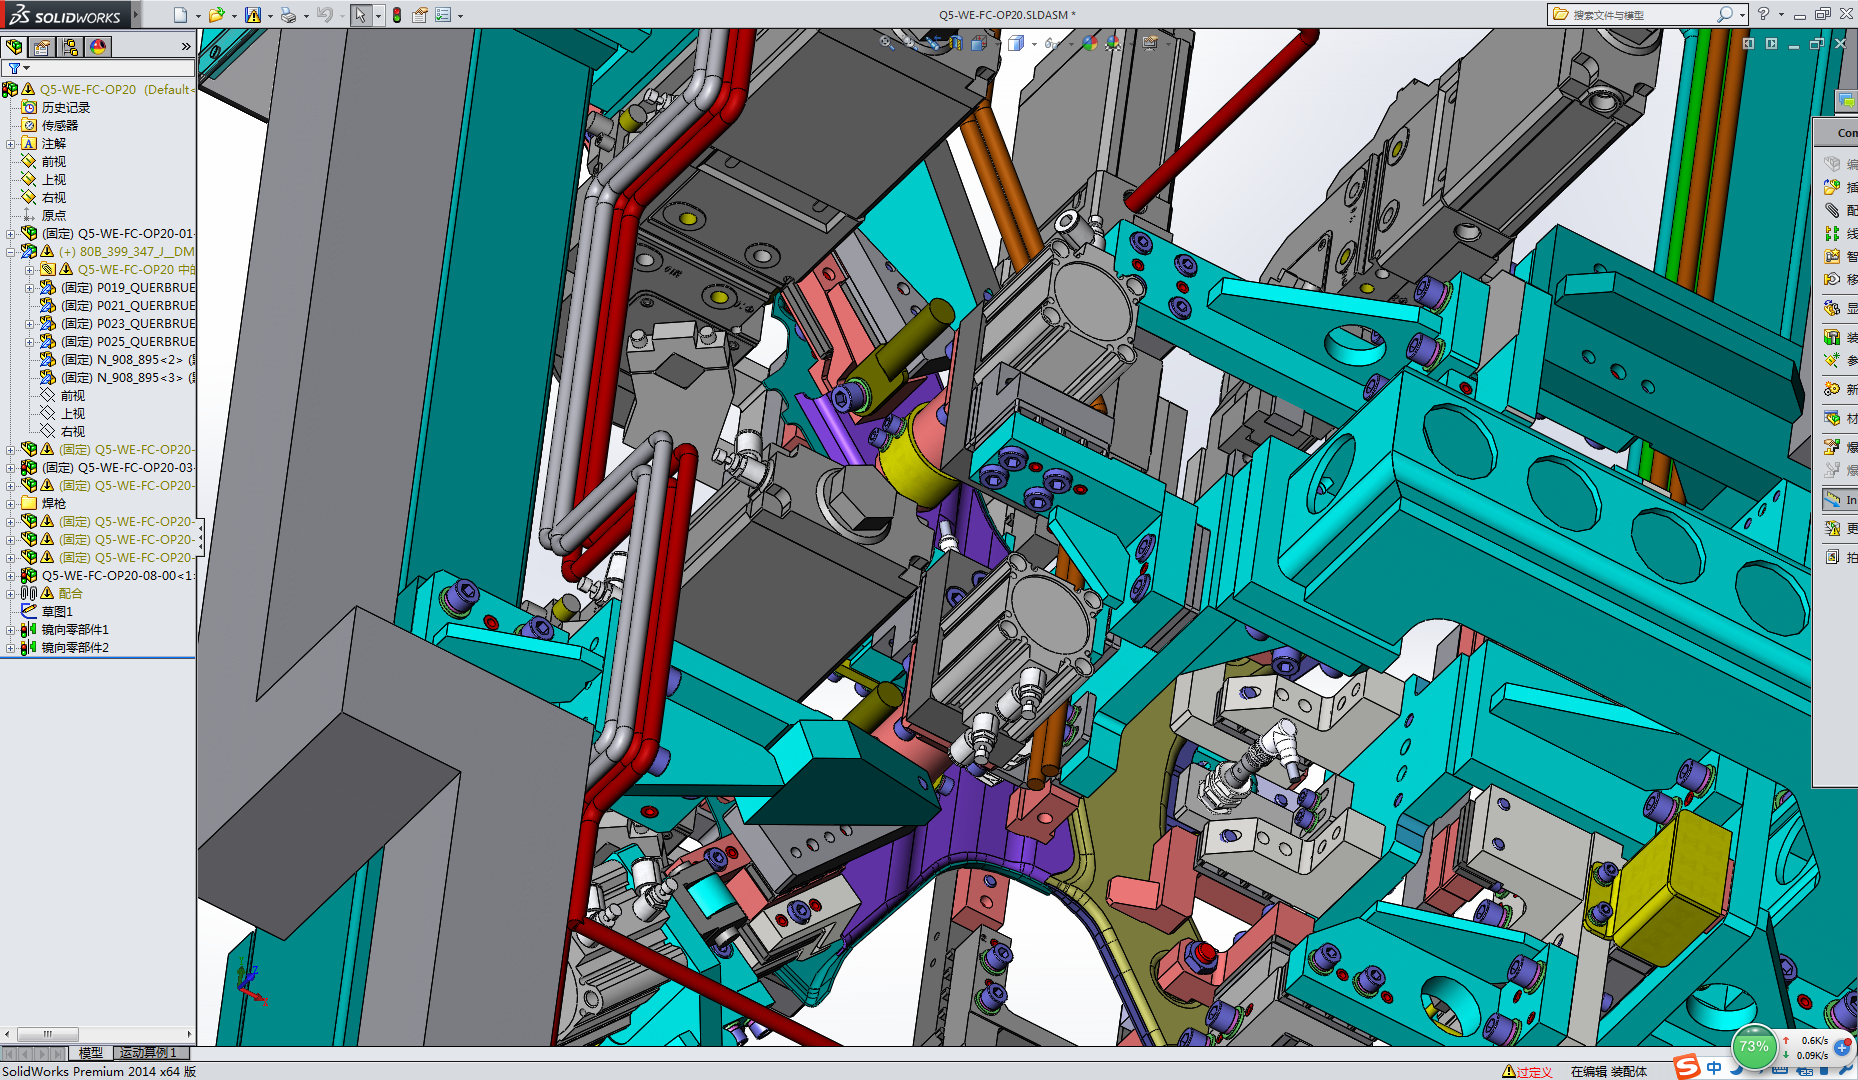Open the View Orientation cube icon

pos(979,42)
